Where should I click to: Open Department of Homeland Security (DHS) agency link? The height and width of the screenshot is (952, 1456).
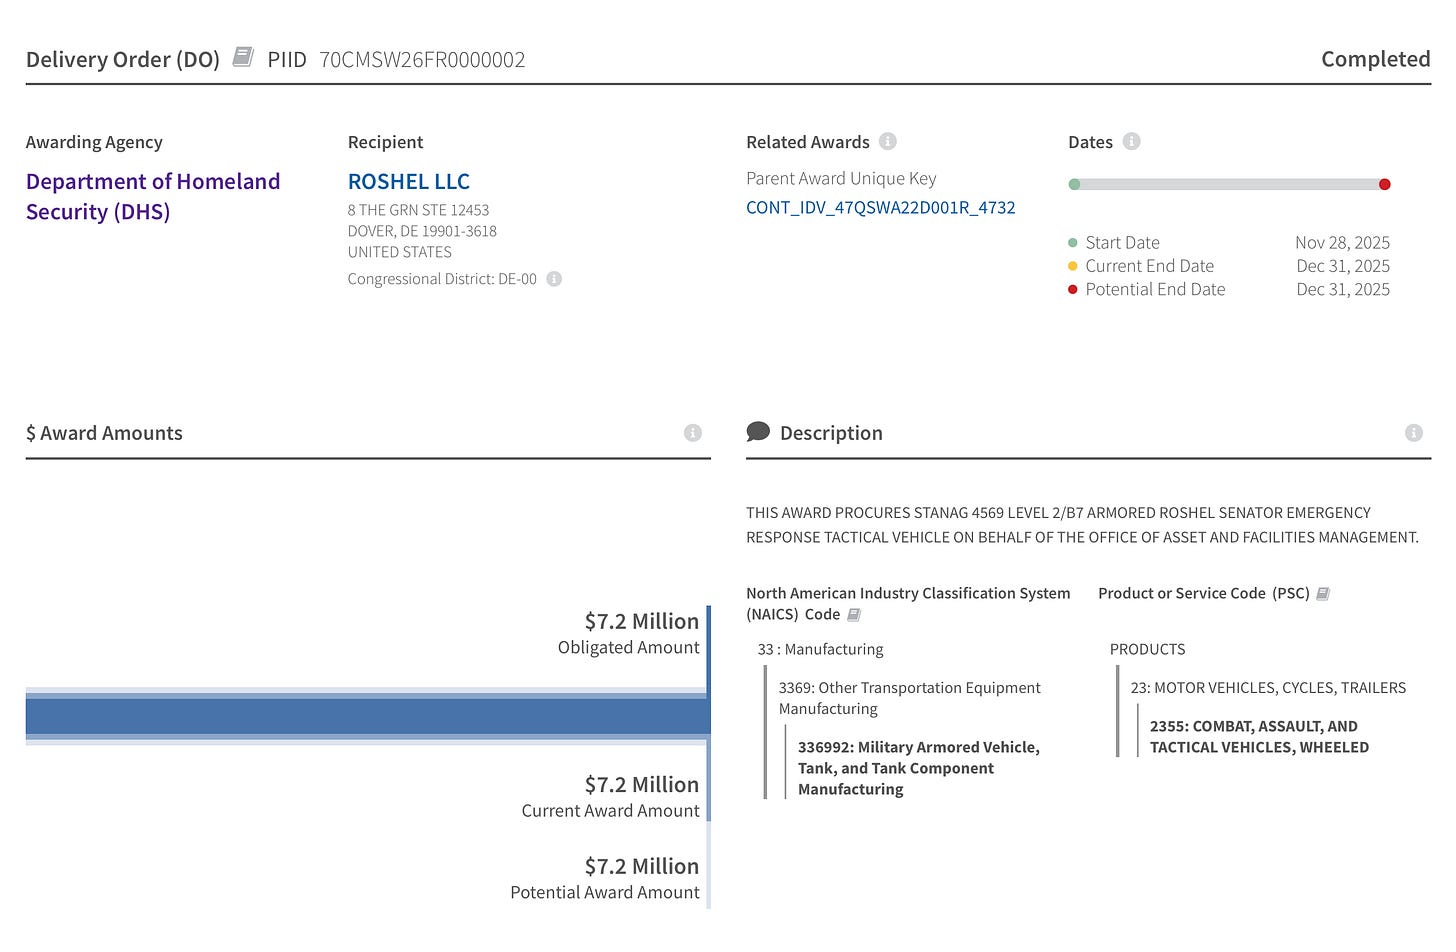(x=153, y=196)
